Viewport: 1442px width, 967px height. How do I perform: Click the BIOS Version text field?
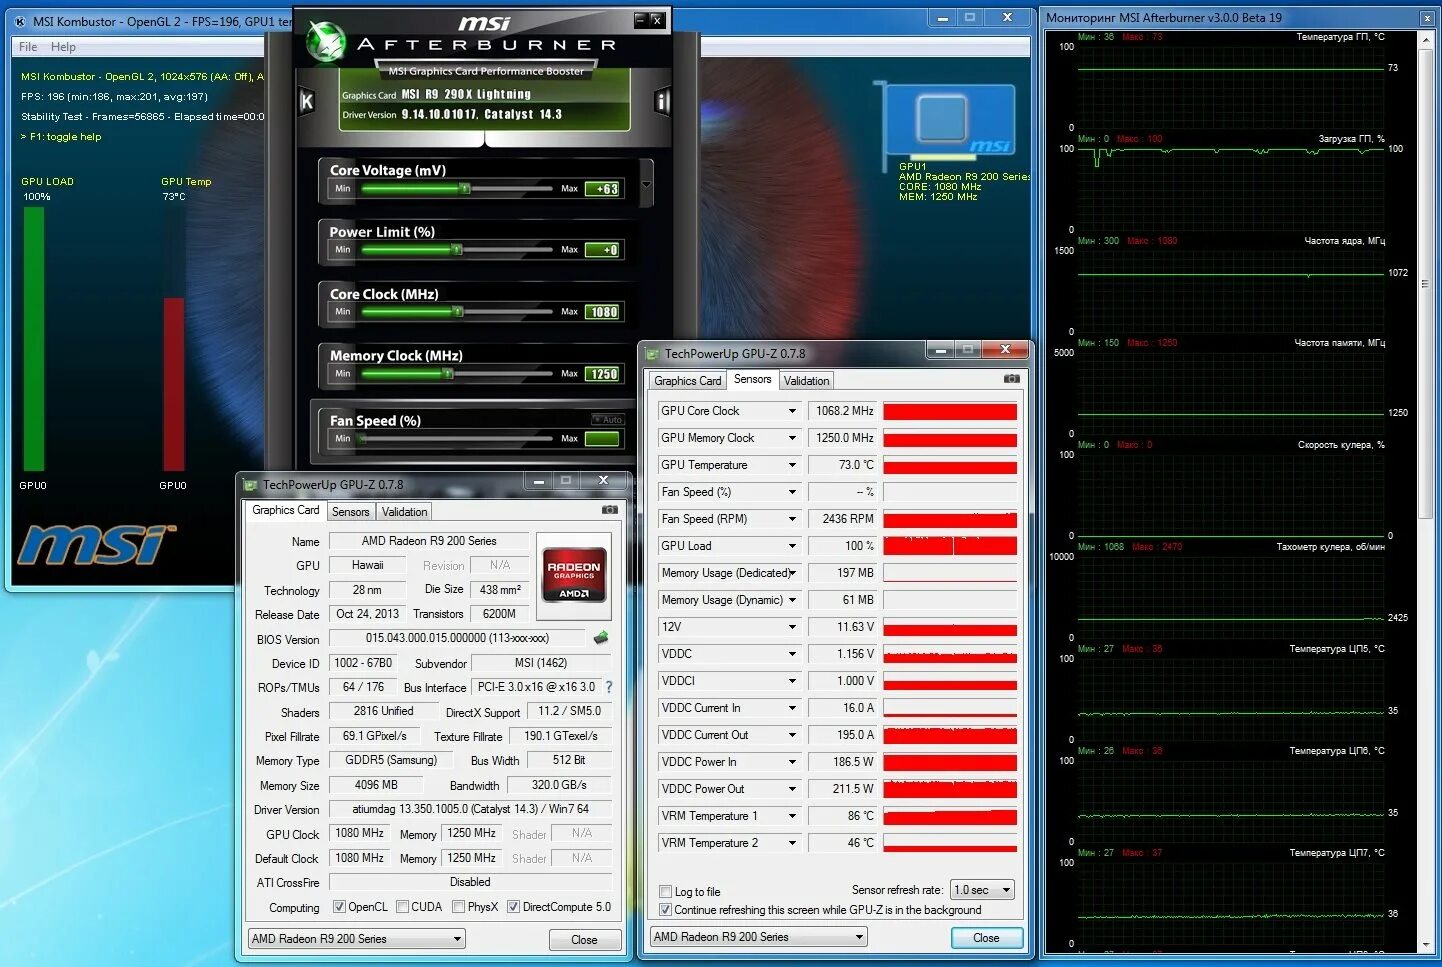coord(457,638)
